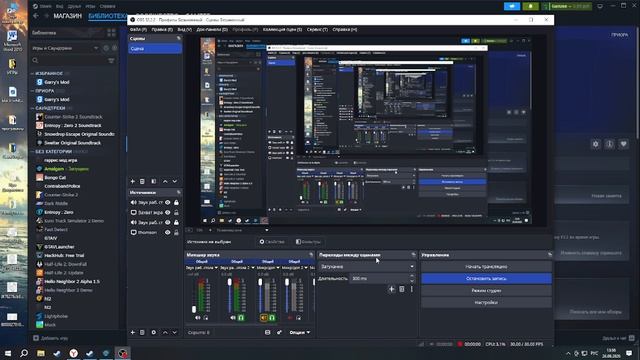The width and height of the screenshot is (640, 360).
Task: Undock the Scenes panel with its float icon
Action: 179,38
